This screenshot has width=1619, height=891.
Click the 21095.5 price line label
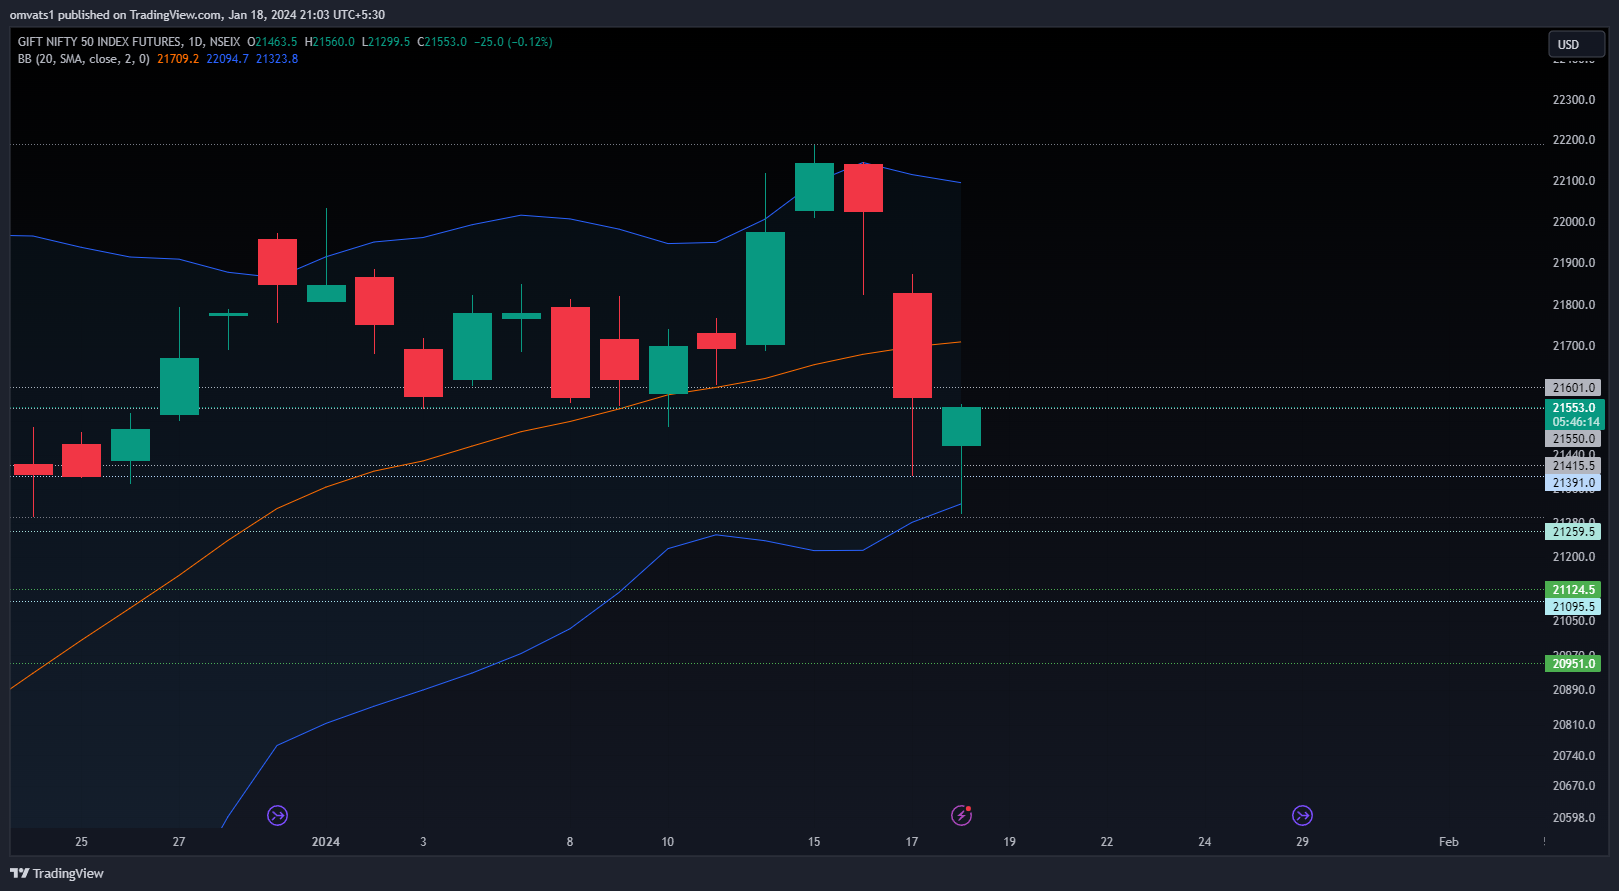click(1574, 607)
